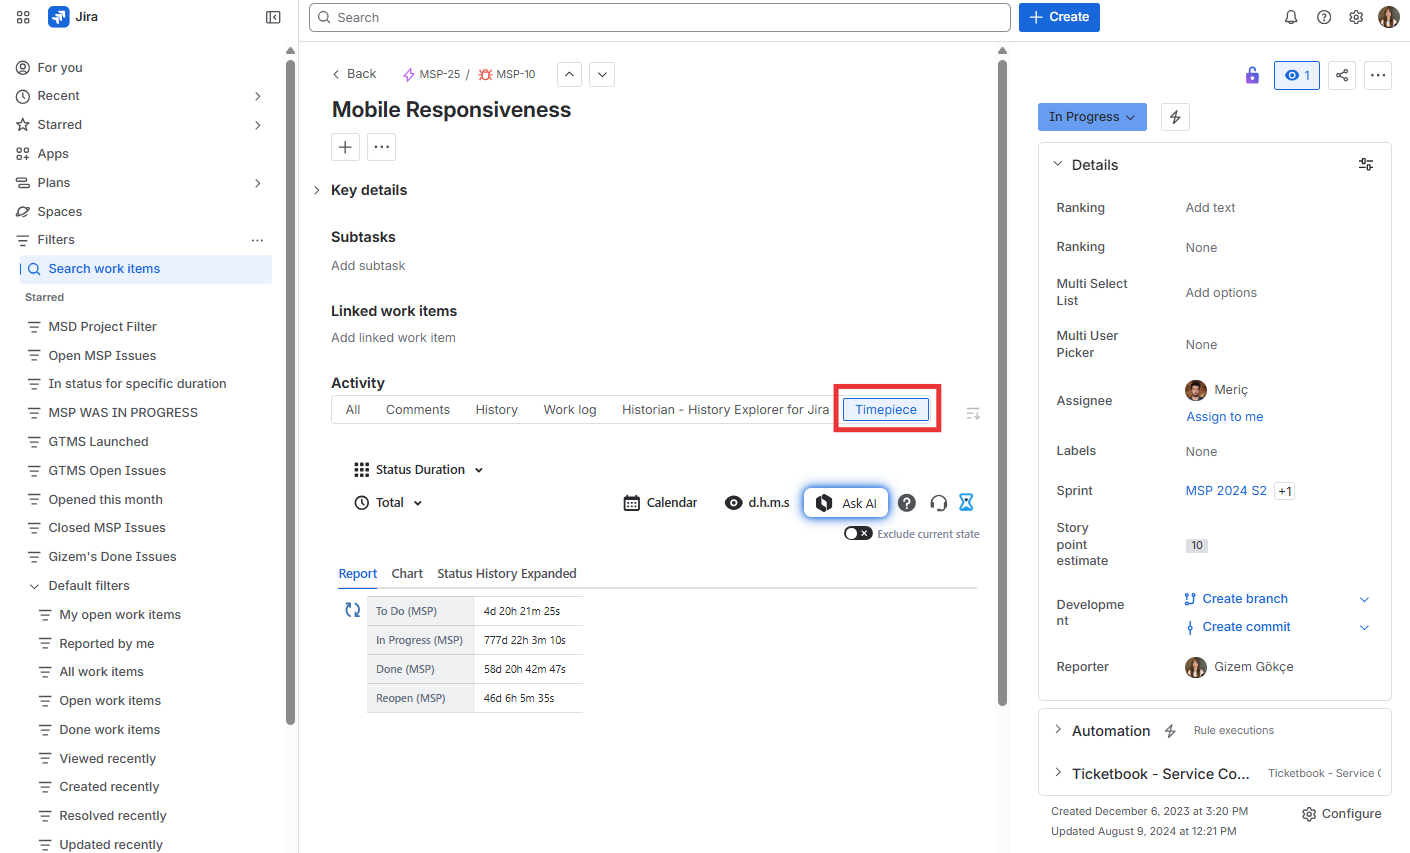The width and height of the screenshot is (1410, 853).
Task: Open the In Progress status dropdown
Action: point(1092,117)
